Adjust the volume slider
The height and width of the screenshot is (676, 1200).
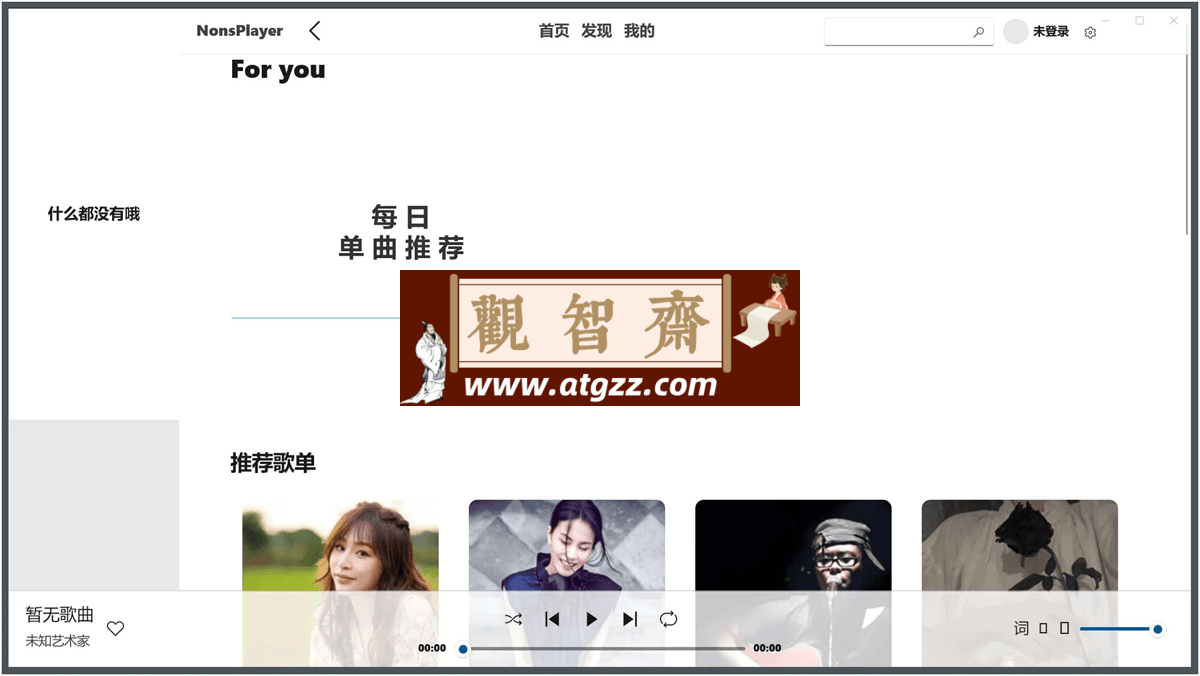pos(1120,629)
